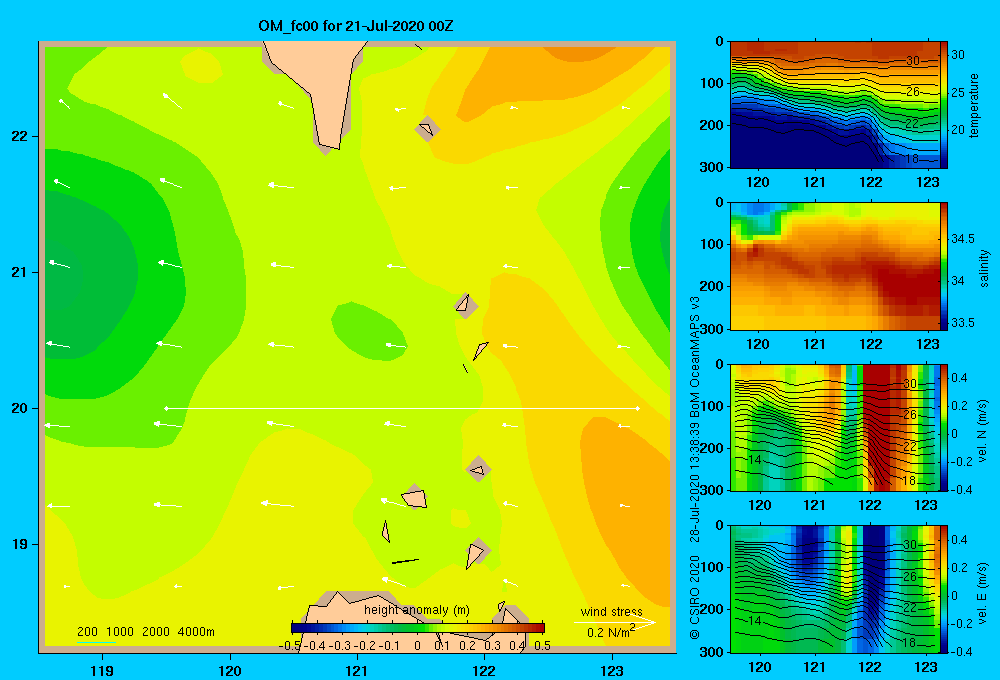
Task: Click the '0.2 N/m2' wind stress value
Action: click(611, 632)
